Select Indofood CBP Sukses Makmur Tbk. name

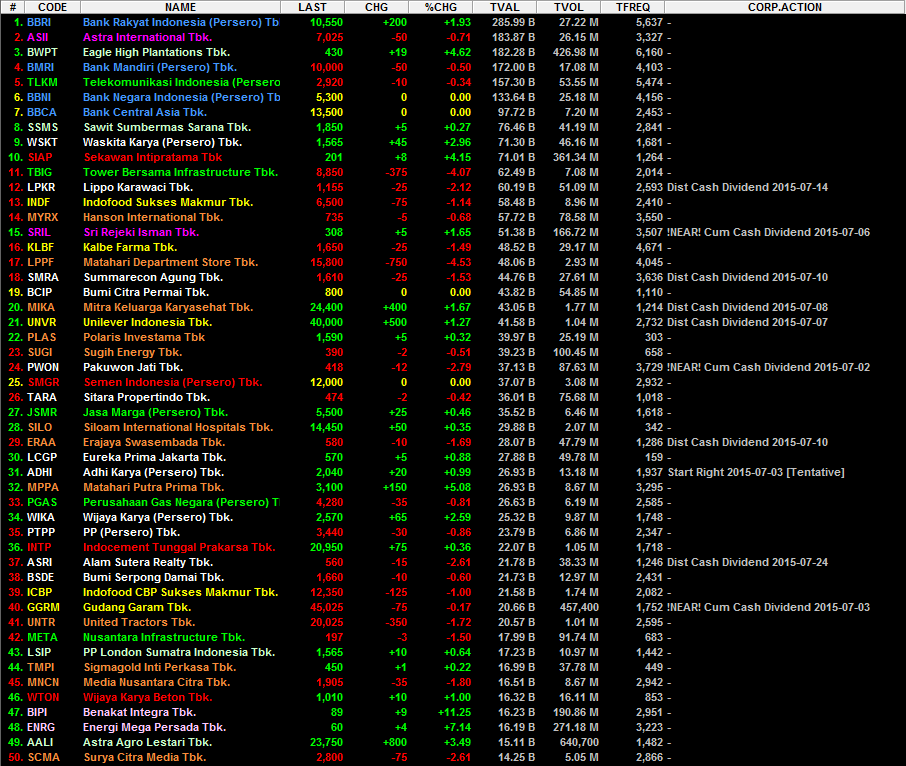[180, 593]
